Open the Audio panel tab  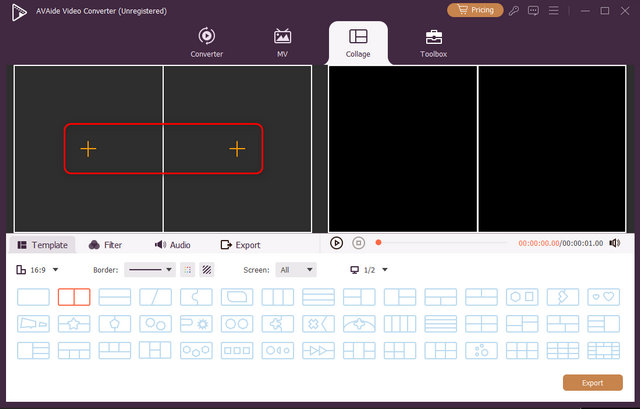172,245
